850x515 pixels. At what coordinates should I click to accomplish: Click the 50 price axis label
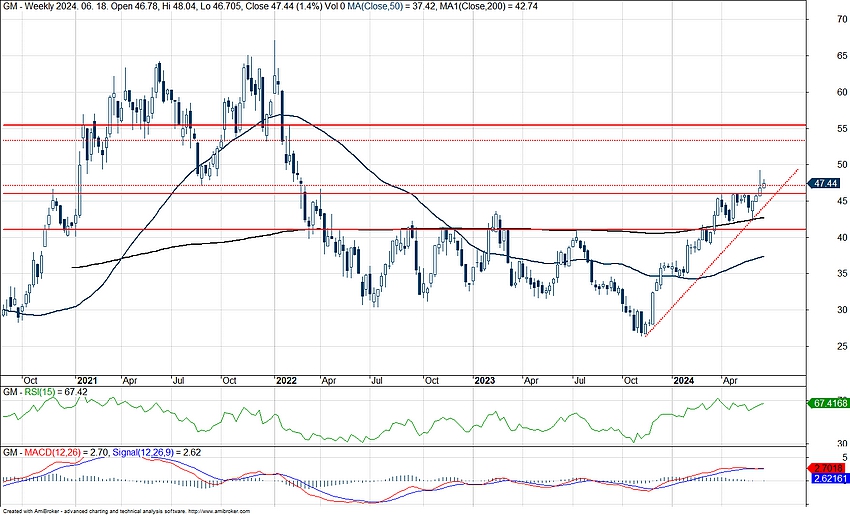point(842,165)
